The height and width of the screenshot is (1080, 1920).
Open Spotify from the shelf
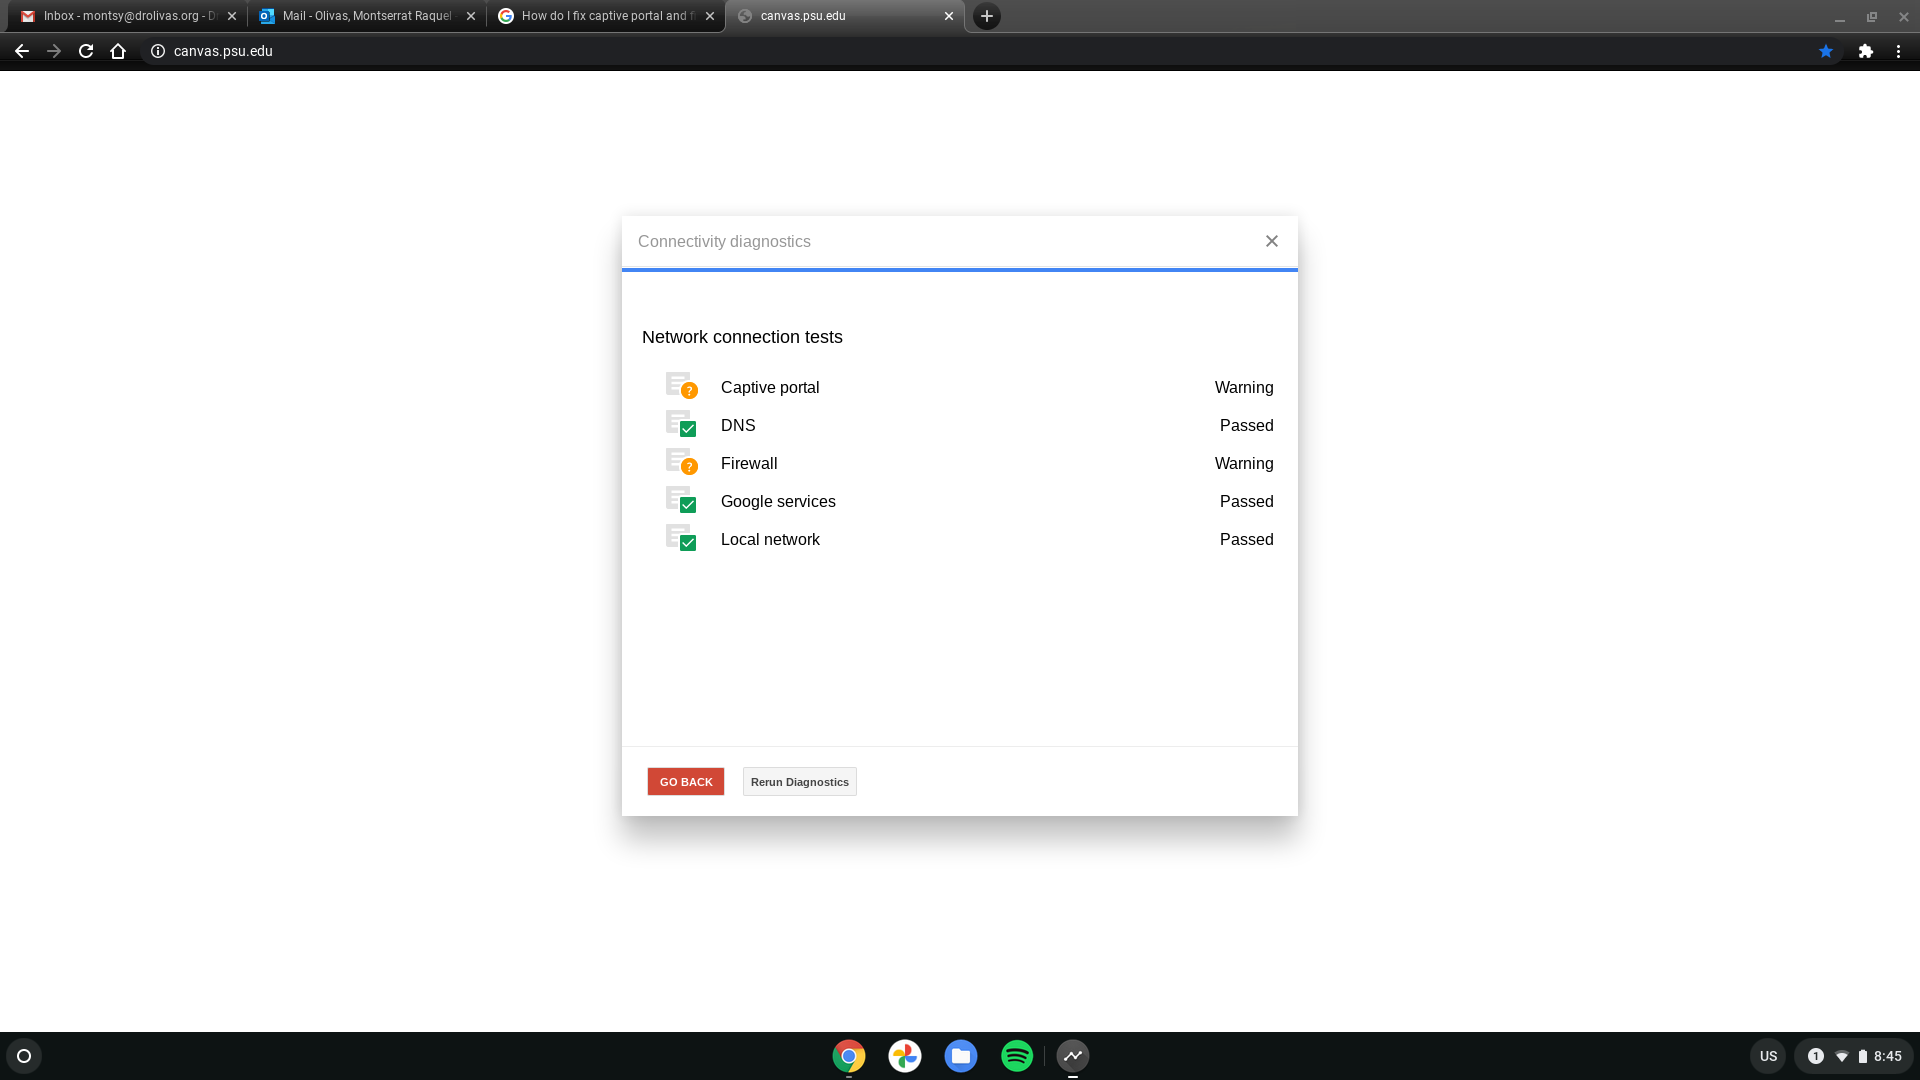tap(1016, 1055)
